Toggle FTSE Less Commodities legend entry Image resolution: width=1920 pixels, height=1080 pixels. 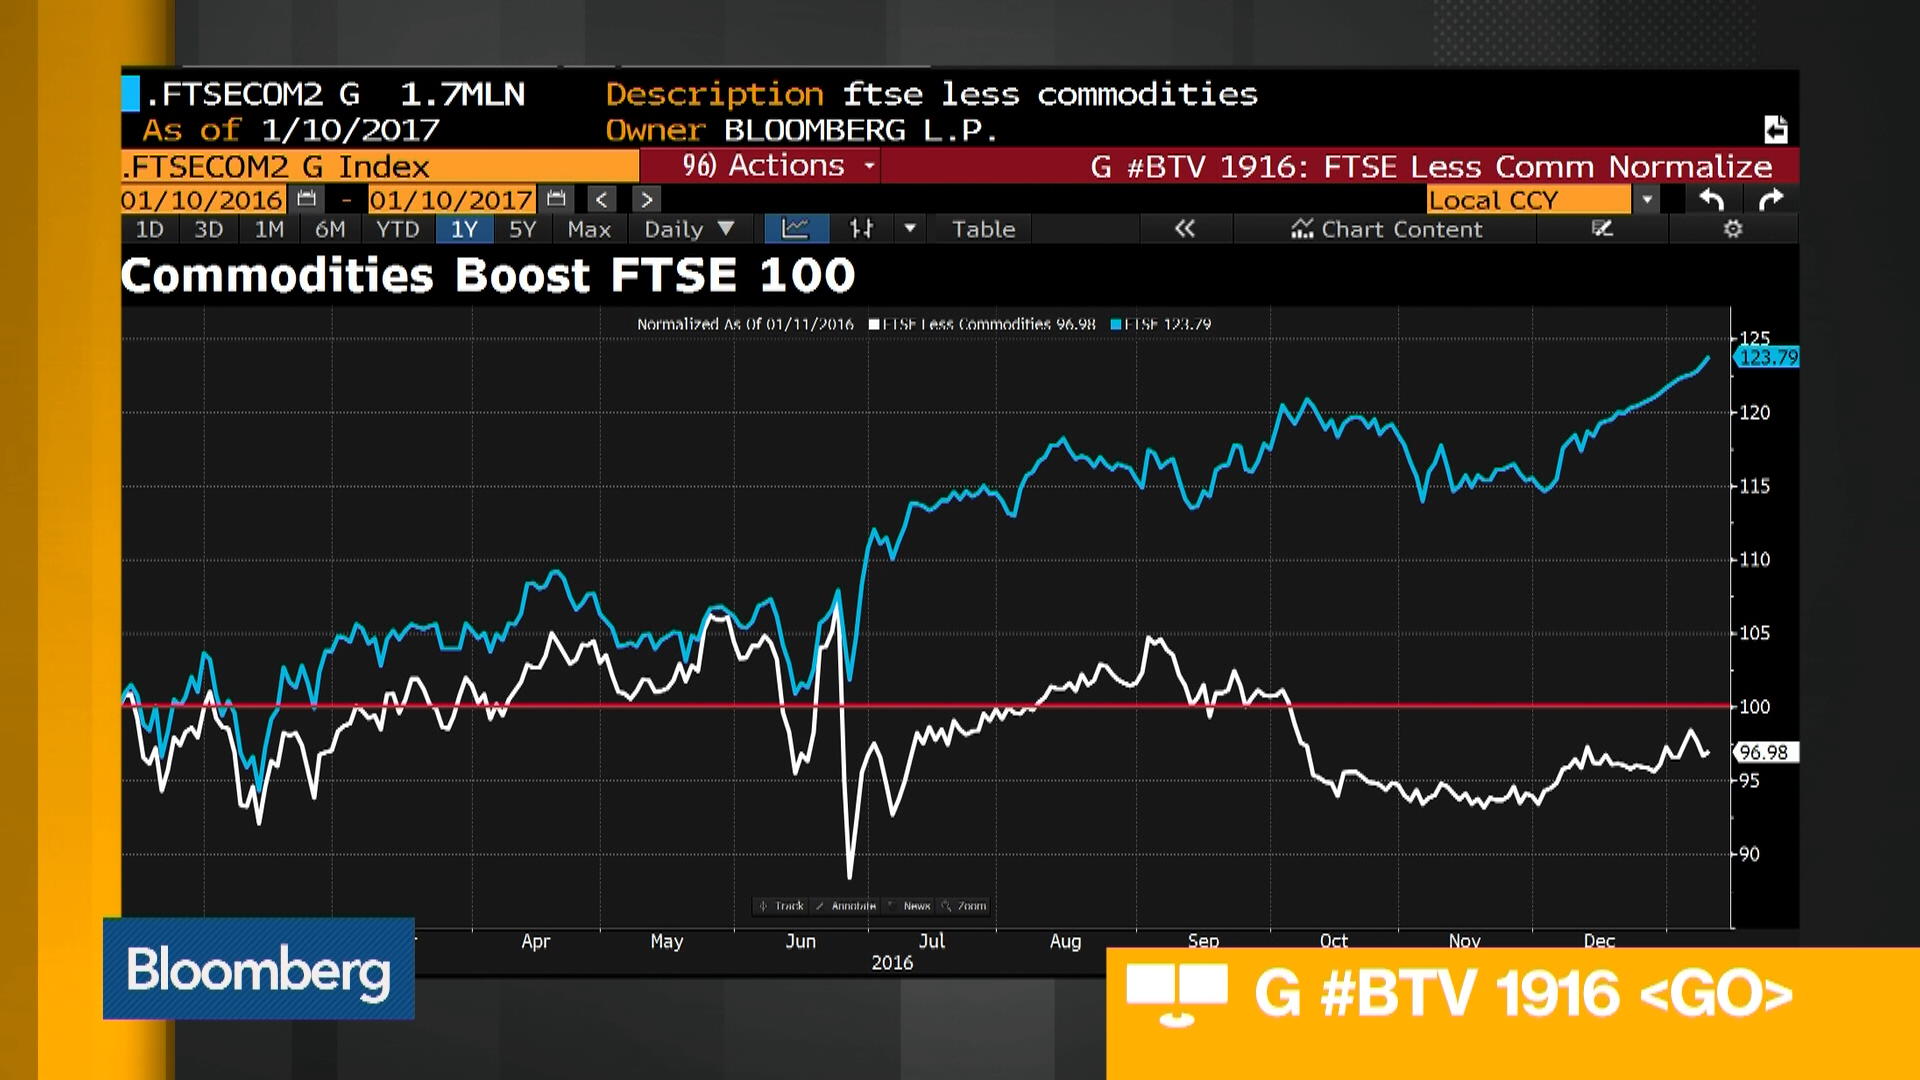click(x=982, y=324)
